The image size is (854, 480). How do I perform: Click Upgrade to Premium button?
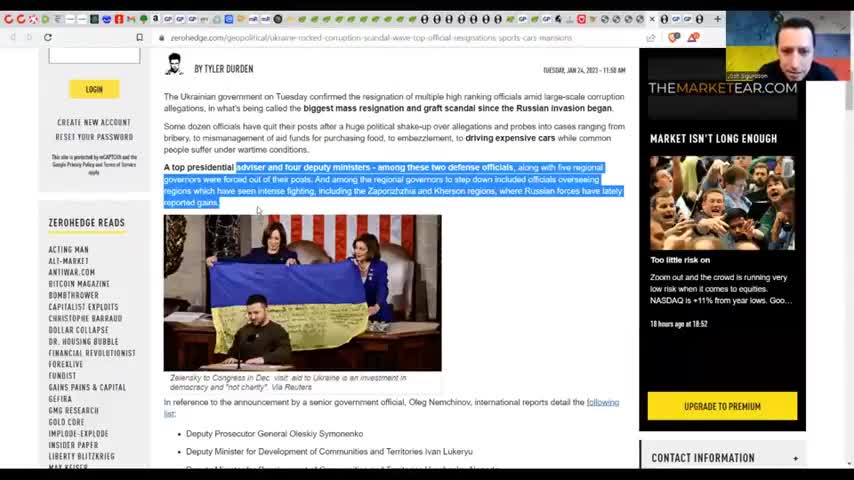click(x=722, y=406)
